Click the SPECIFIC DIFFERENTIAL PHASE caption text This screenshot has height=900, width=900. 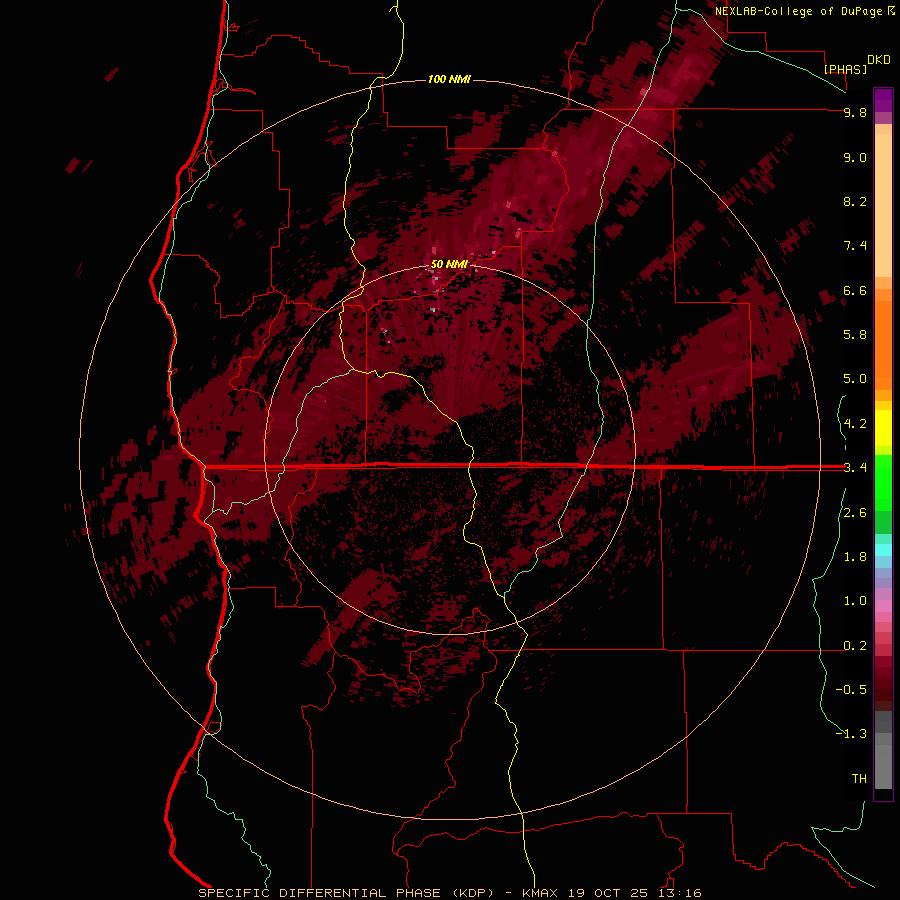(x=320, y=893)
